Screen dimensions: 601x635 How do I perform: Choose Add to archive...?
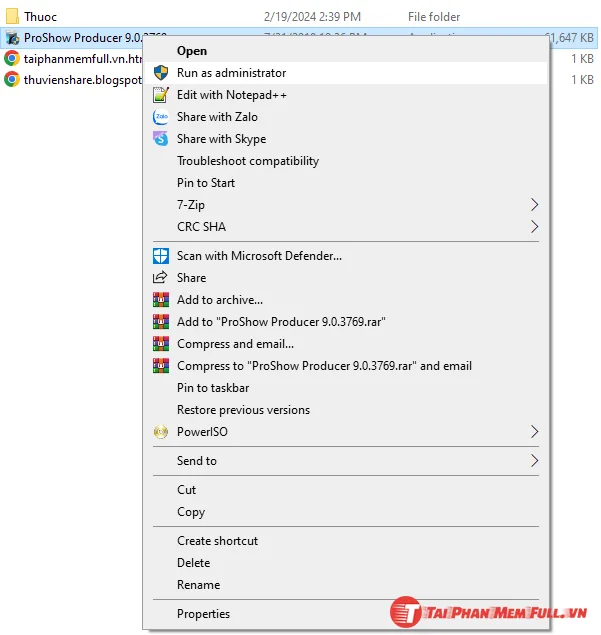[345, 300]
